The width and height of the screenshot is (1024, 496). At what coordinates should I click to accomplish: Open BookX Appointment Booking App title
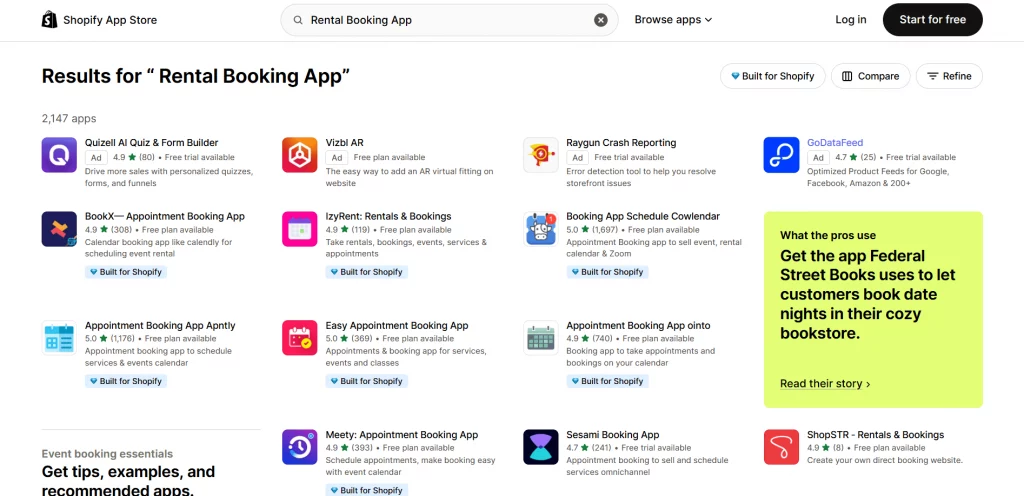pos(165,217)
